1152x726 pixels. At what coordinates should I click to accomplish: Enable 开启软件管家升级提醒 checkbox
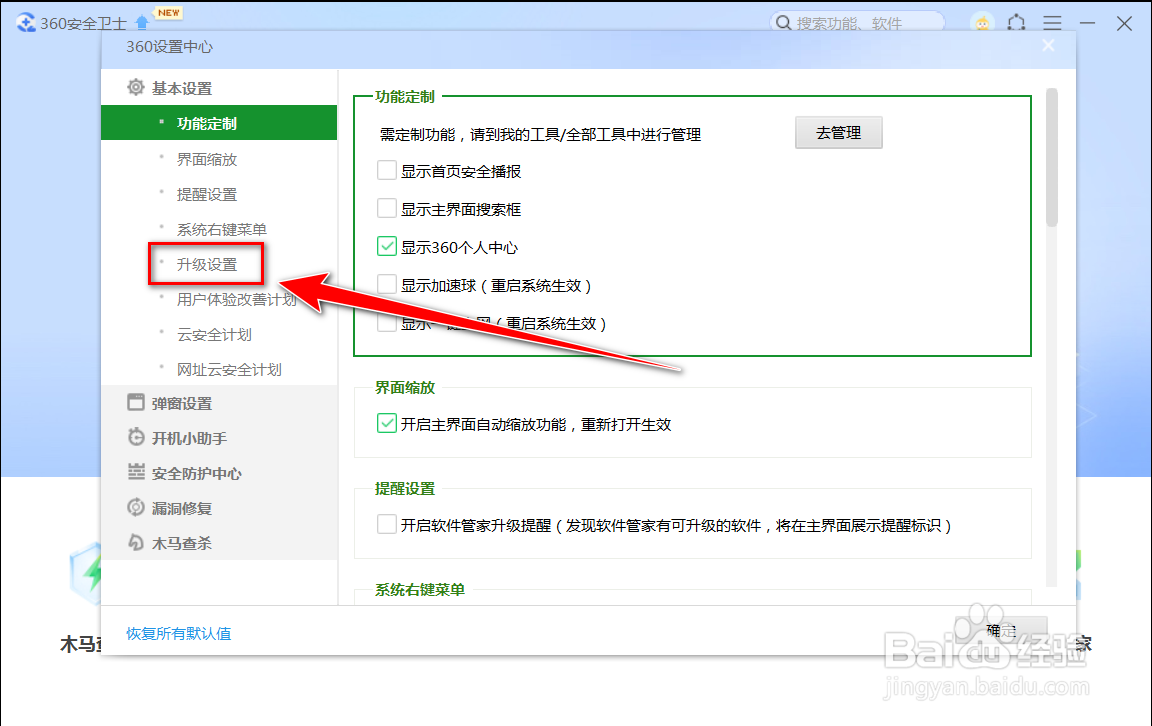[x=386, y=525]
